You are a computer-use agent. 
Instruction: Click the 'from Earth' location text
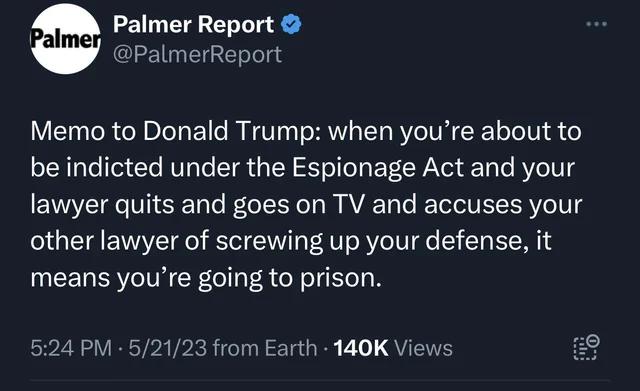click(265, 348)
